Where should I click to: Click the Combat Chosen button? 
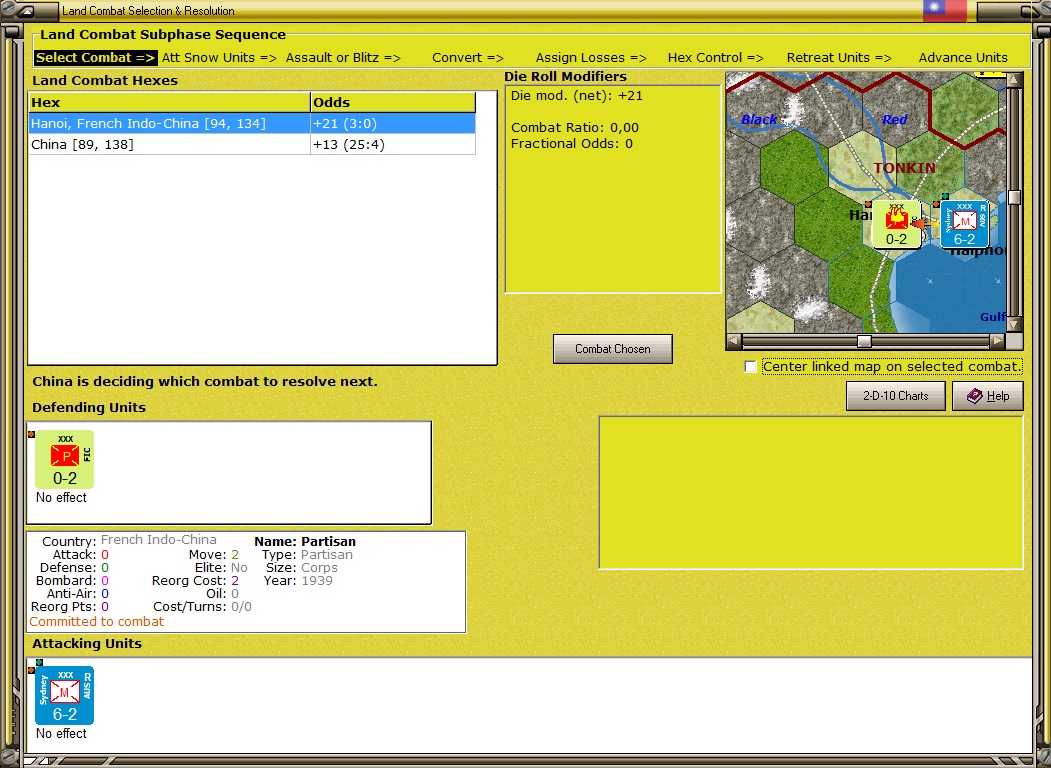(x=613, y=349)
